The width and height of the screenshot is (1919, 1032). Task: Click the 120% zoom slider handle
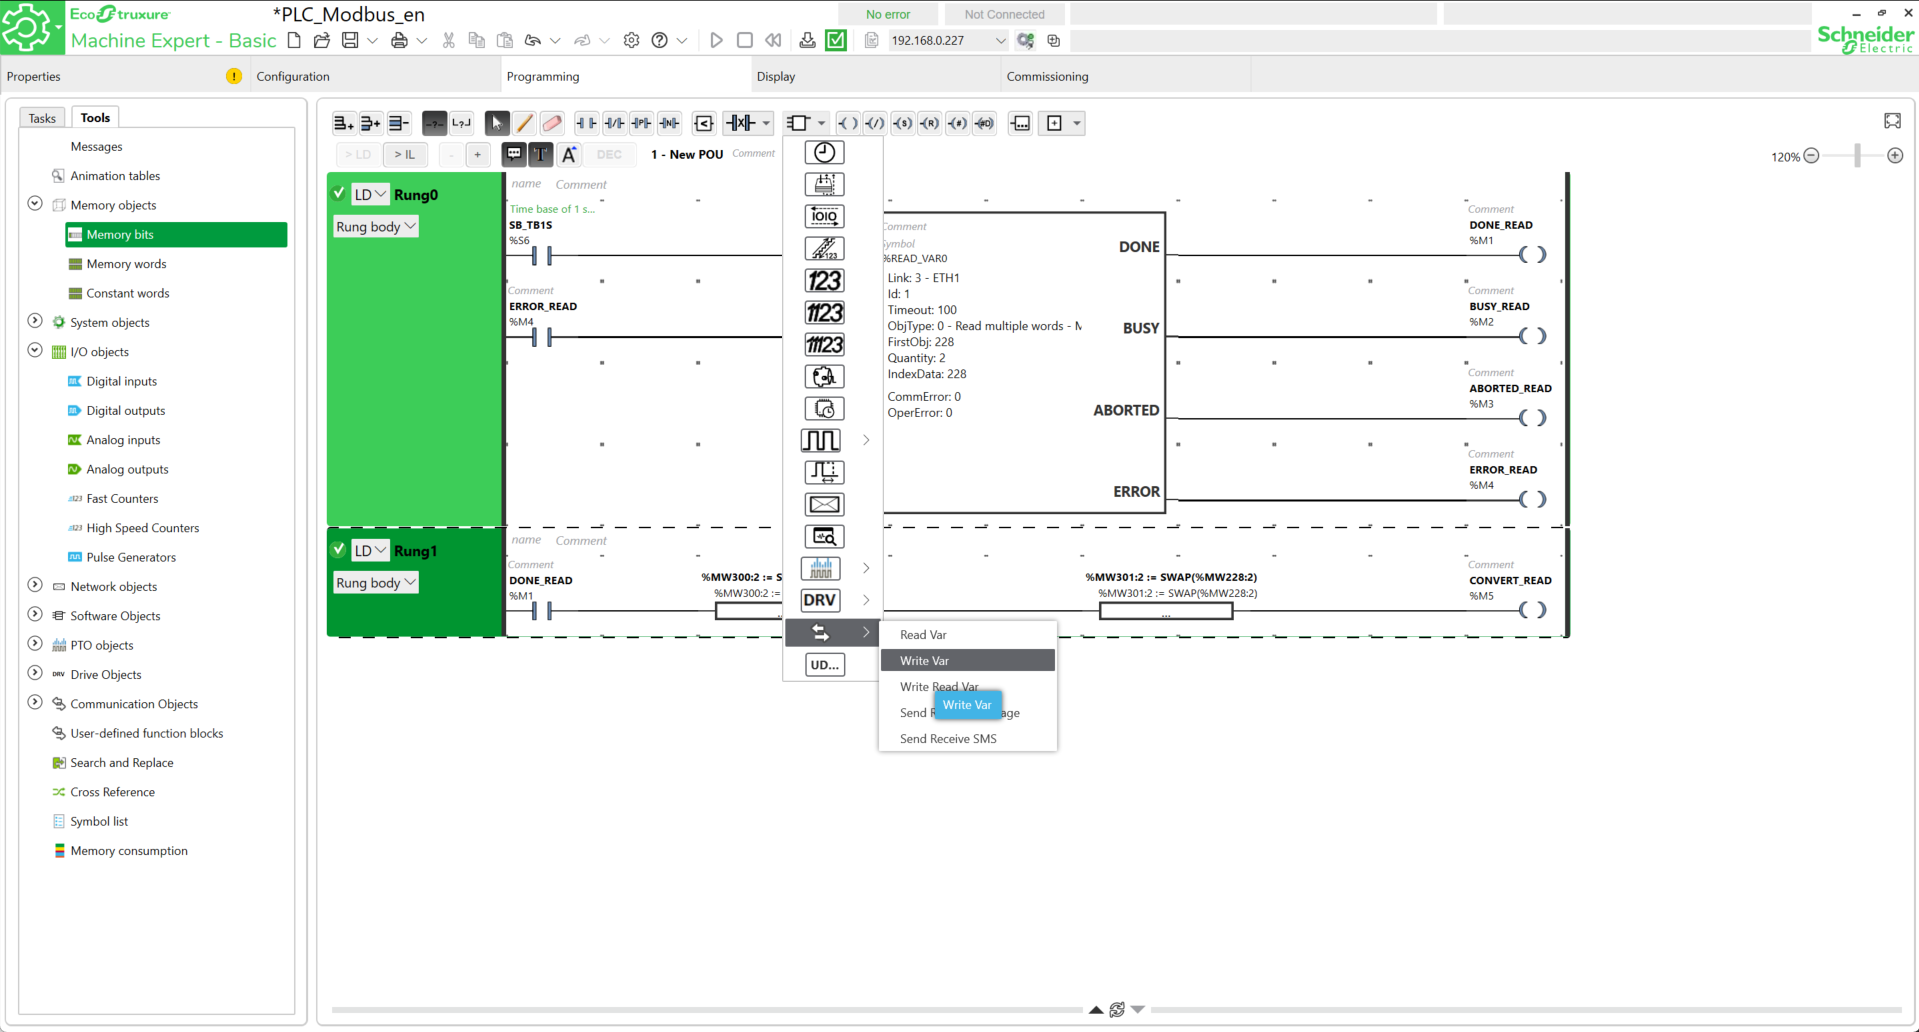1857,156
